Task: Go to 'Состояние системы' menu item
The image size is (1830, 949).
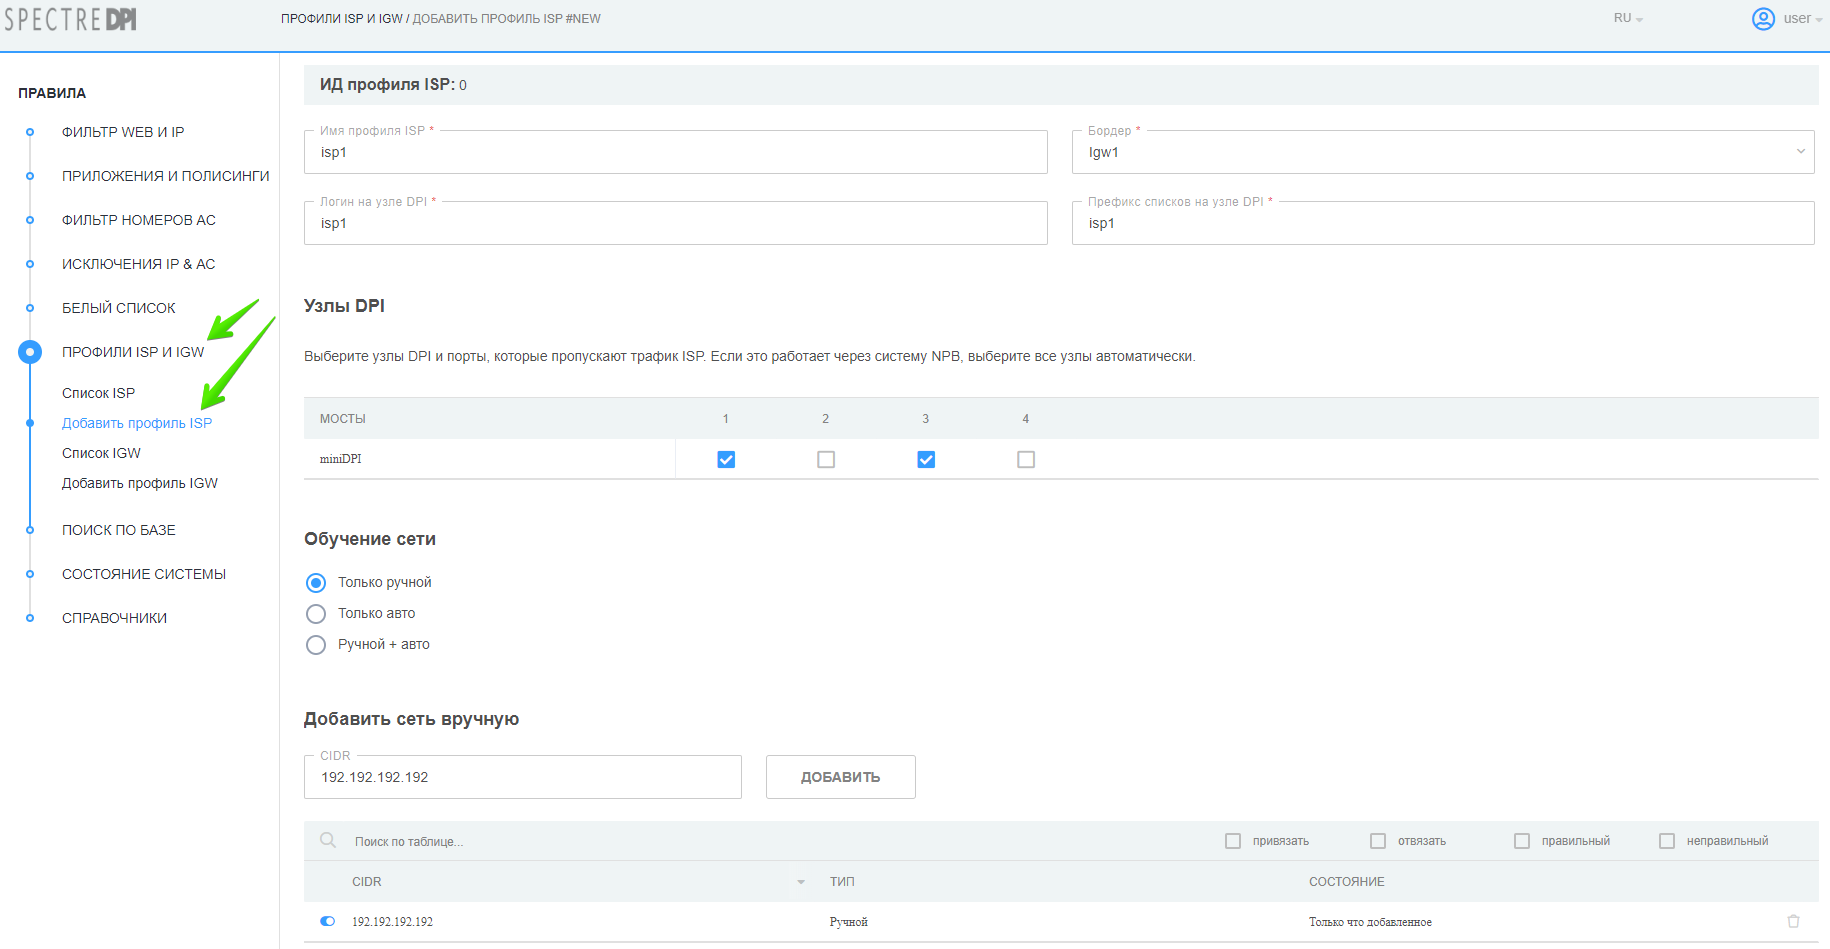Action: click(144, 574)
